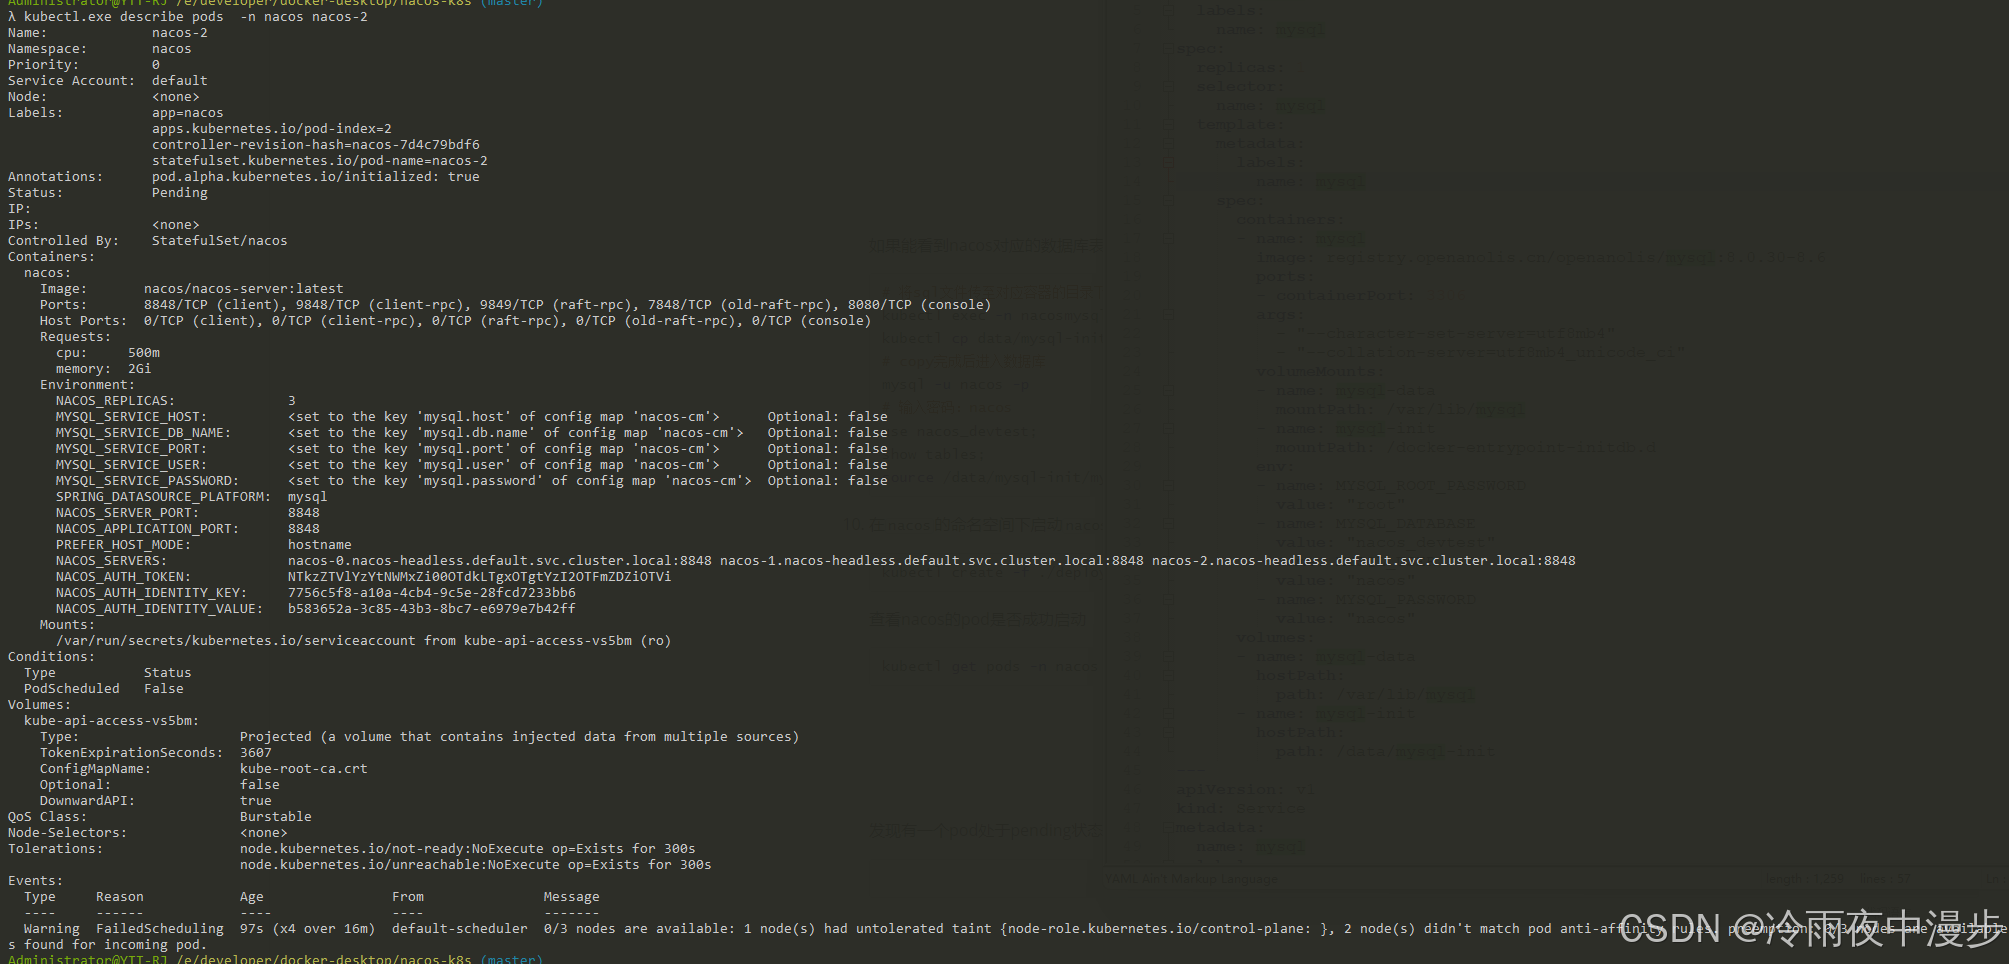Select the 'PodScheduled' condition type
The height and width of the screenshot is (964, 2009).
72,689
